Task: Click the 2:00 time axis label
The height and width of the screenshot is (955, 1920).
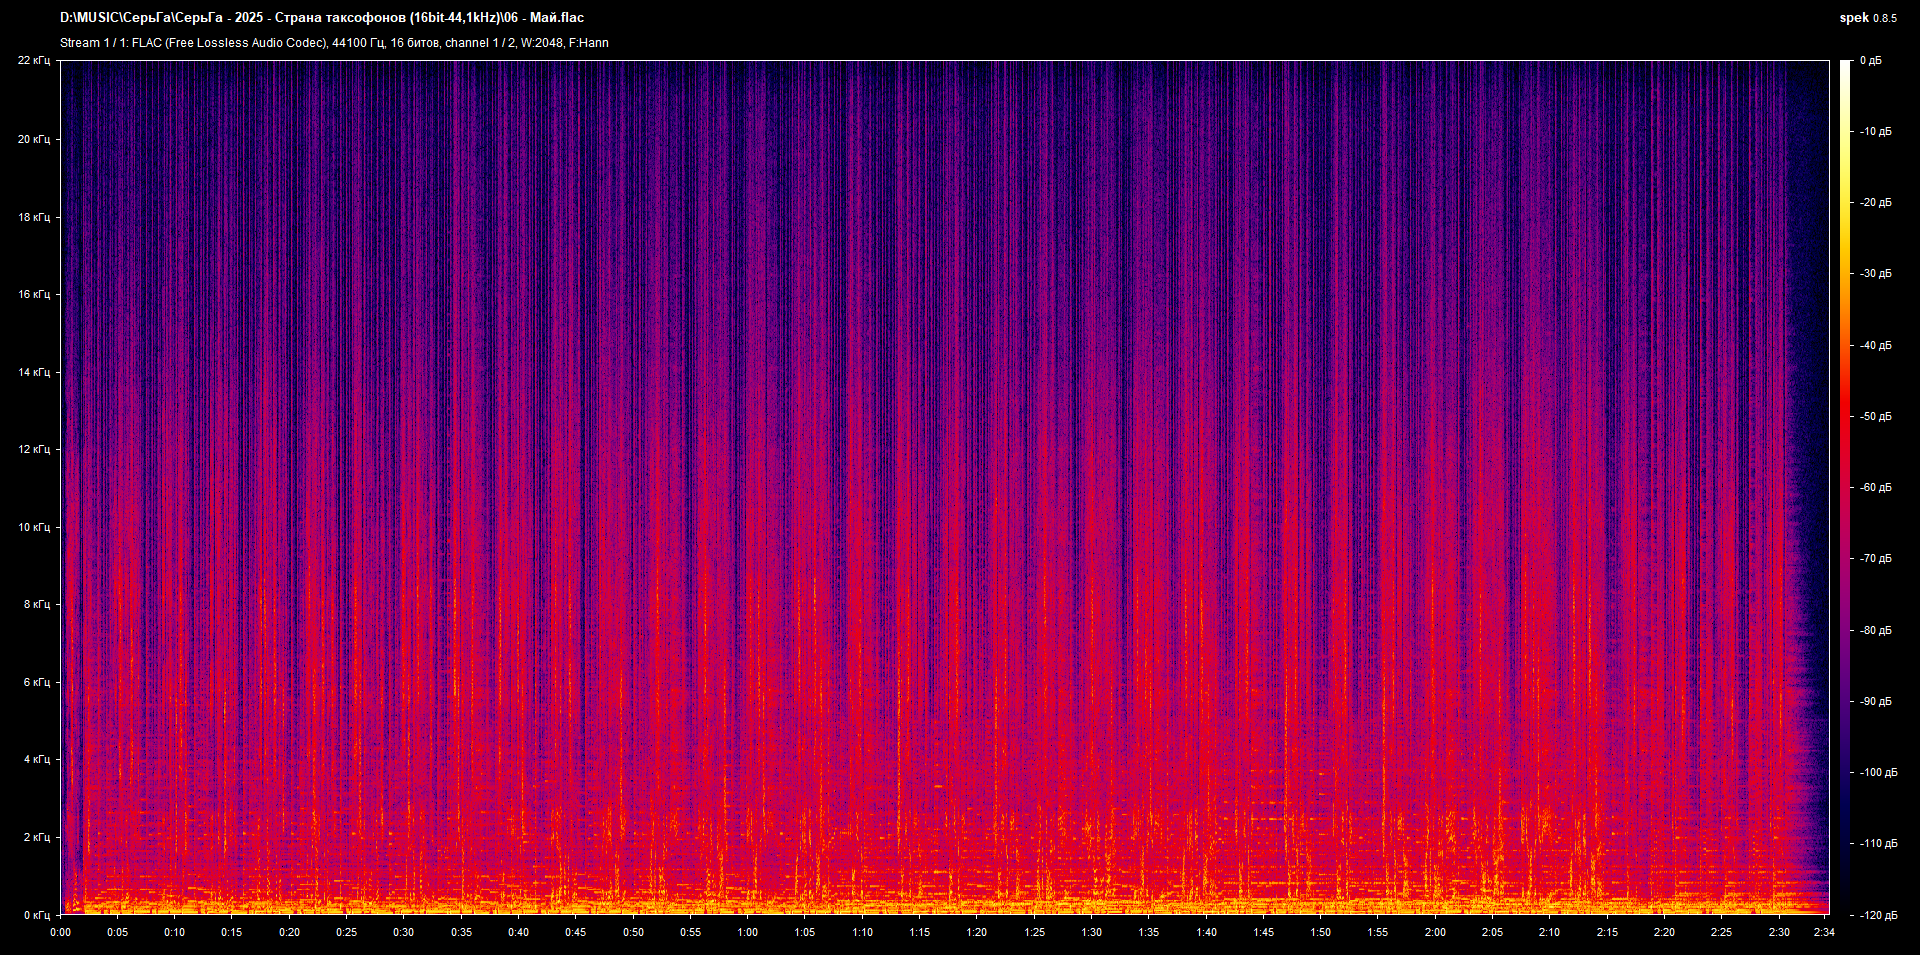Action: (x=1435, y=932)
